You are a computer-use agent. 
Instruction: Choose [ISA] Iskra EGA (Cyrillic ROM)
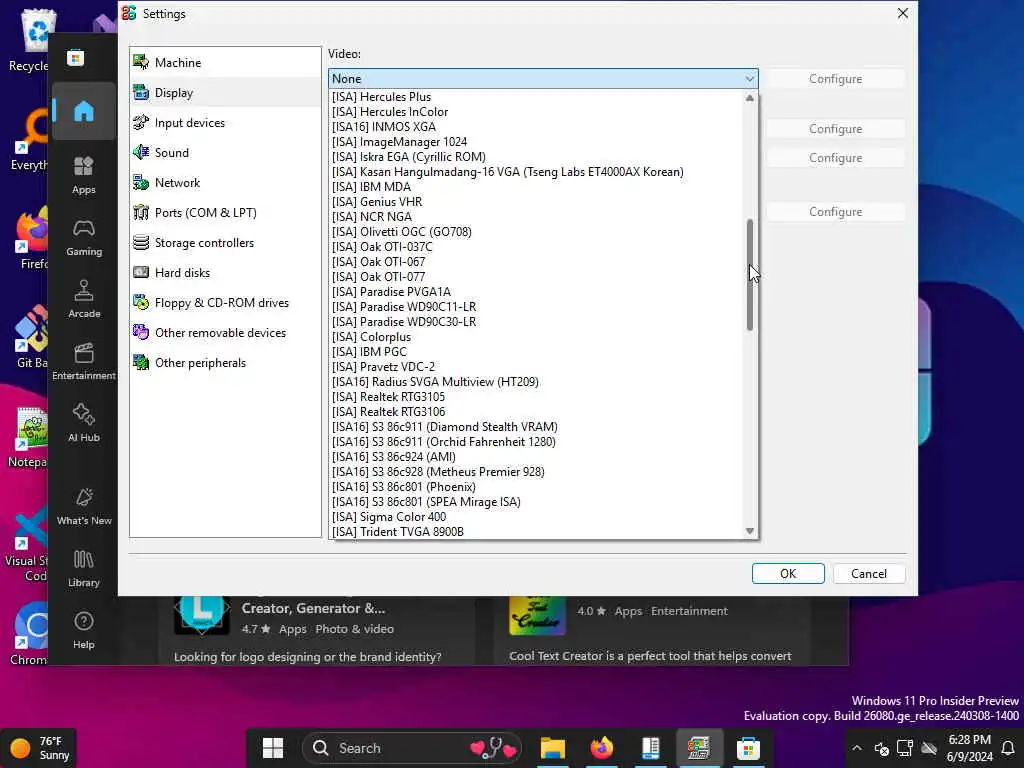click(x=536, y=157)
